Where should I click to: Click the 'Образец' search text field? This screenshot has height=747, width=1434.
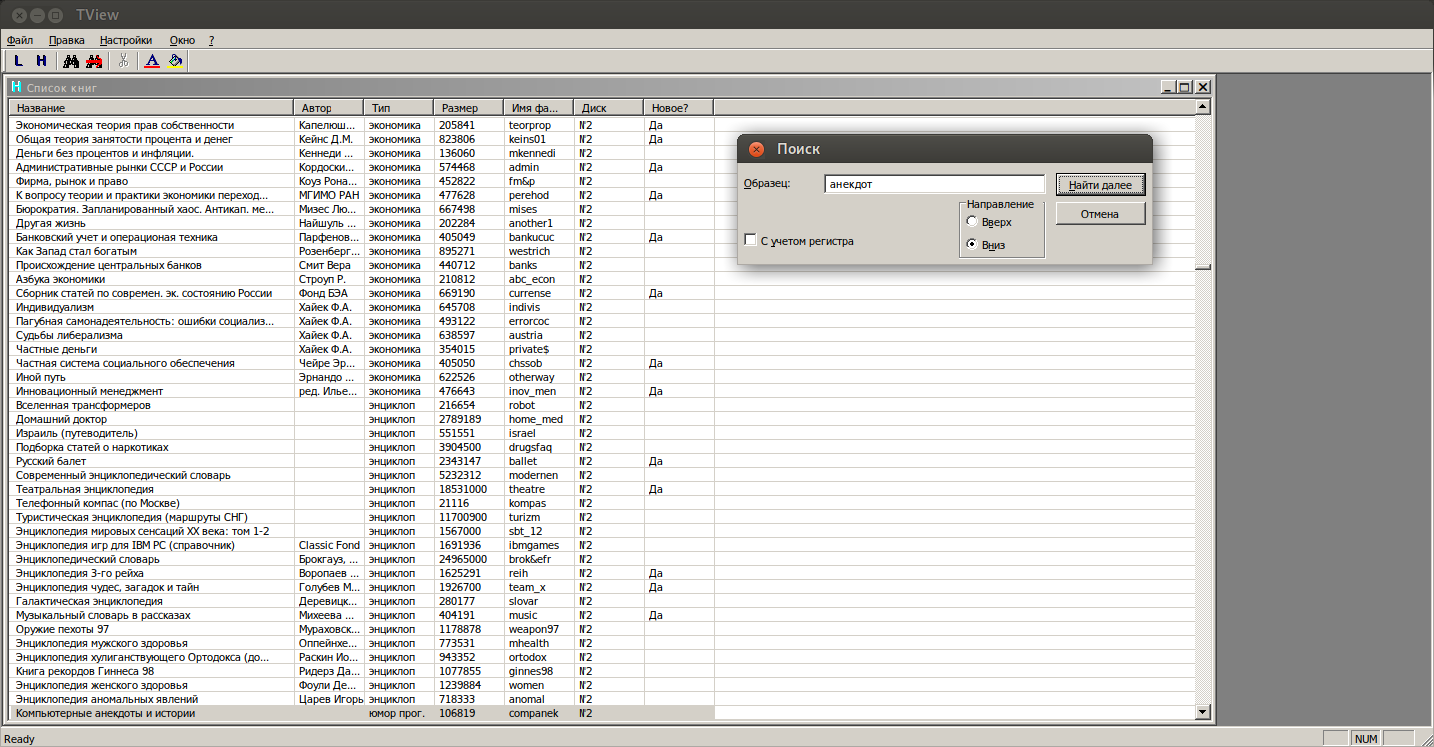point(934,184)
